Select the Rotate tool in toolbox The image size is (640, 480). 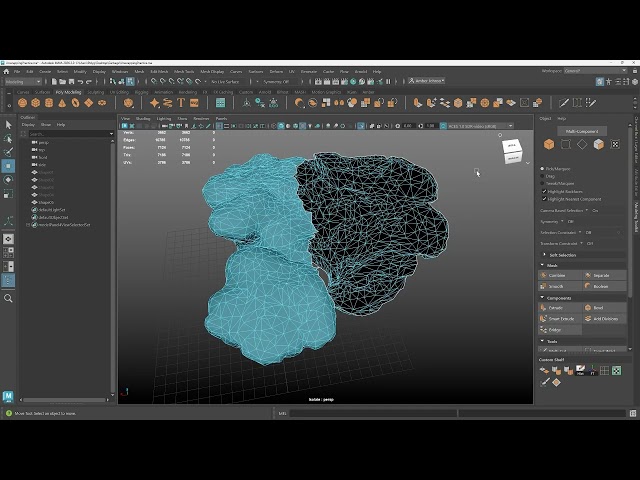[x=8, y=180]
